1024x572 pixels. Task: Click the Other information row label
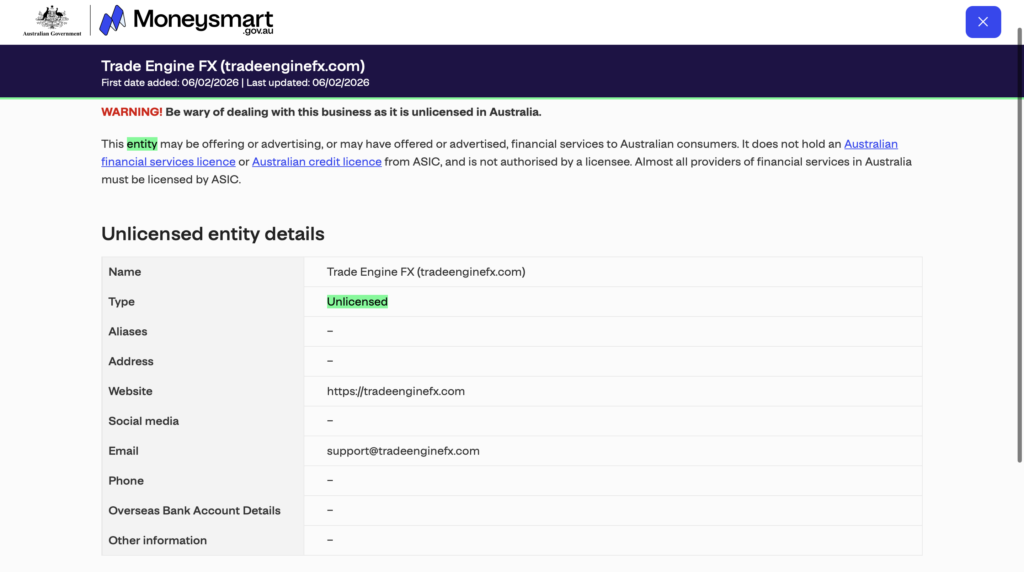(157, 540)
